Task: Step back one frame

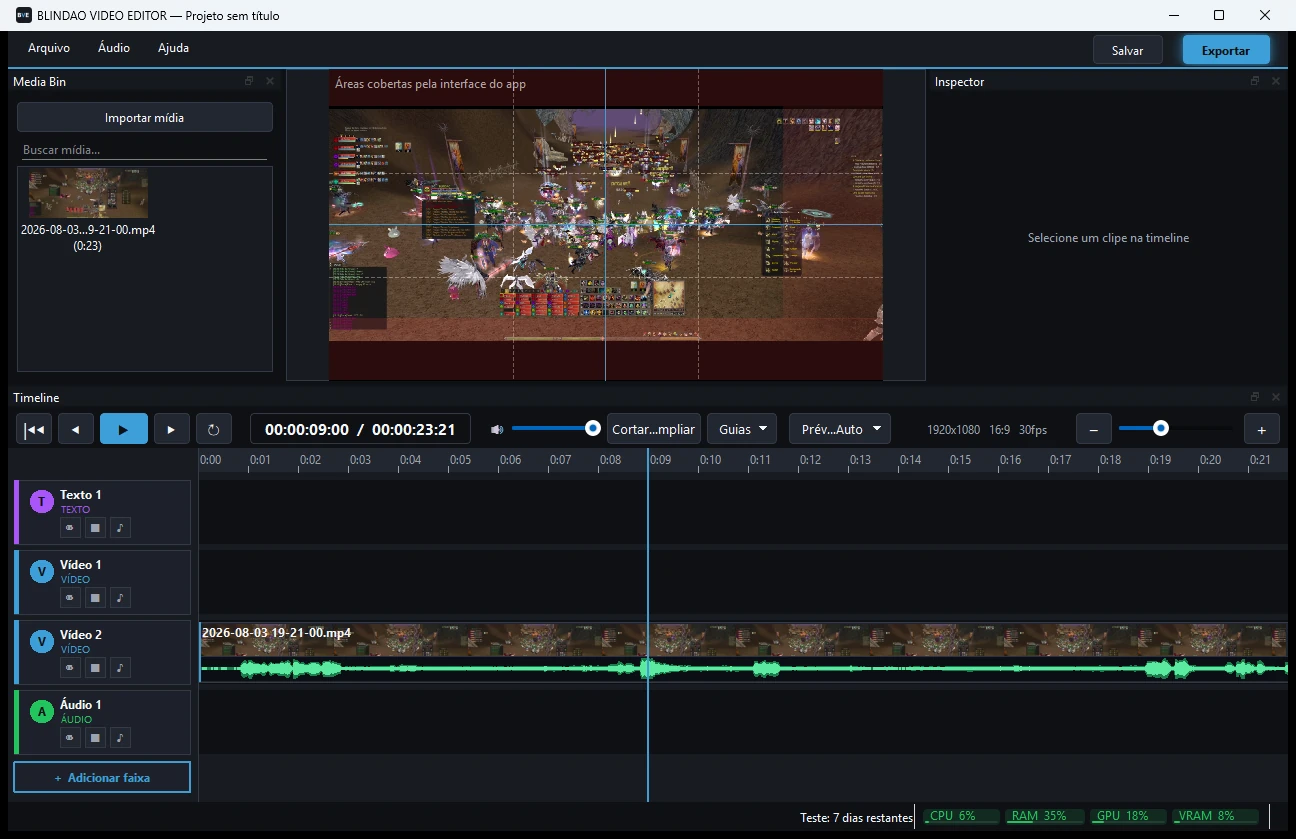Action: (x=76, y=429)
